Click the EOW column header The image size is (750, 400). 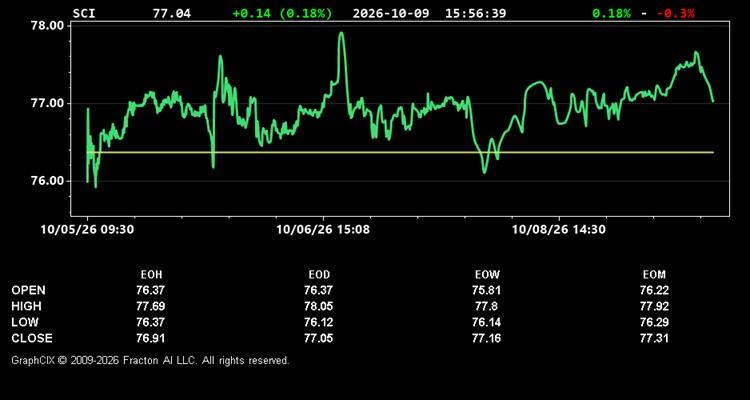click(x=487, y=275)
